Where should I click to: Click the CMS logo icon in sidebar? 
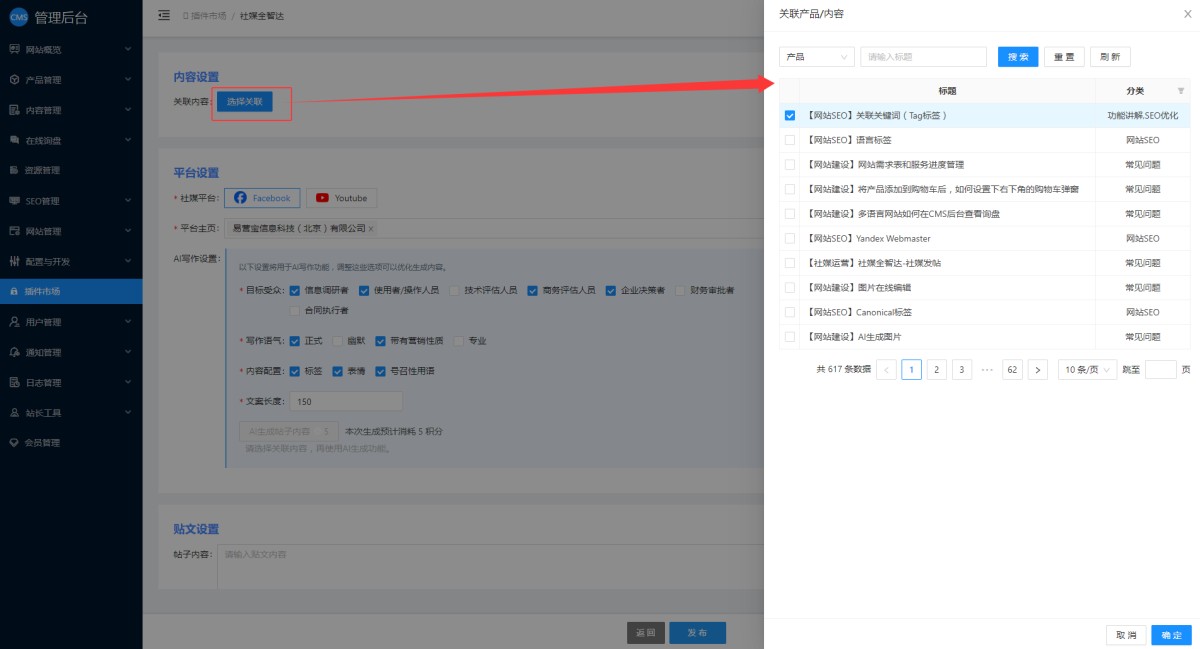tap(18, 16)
